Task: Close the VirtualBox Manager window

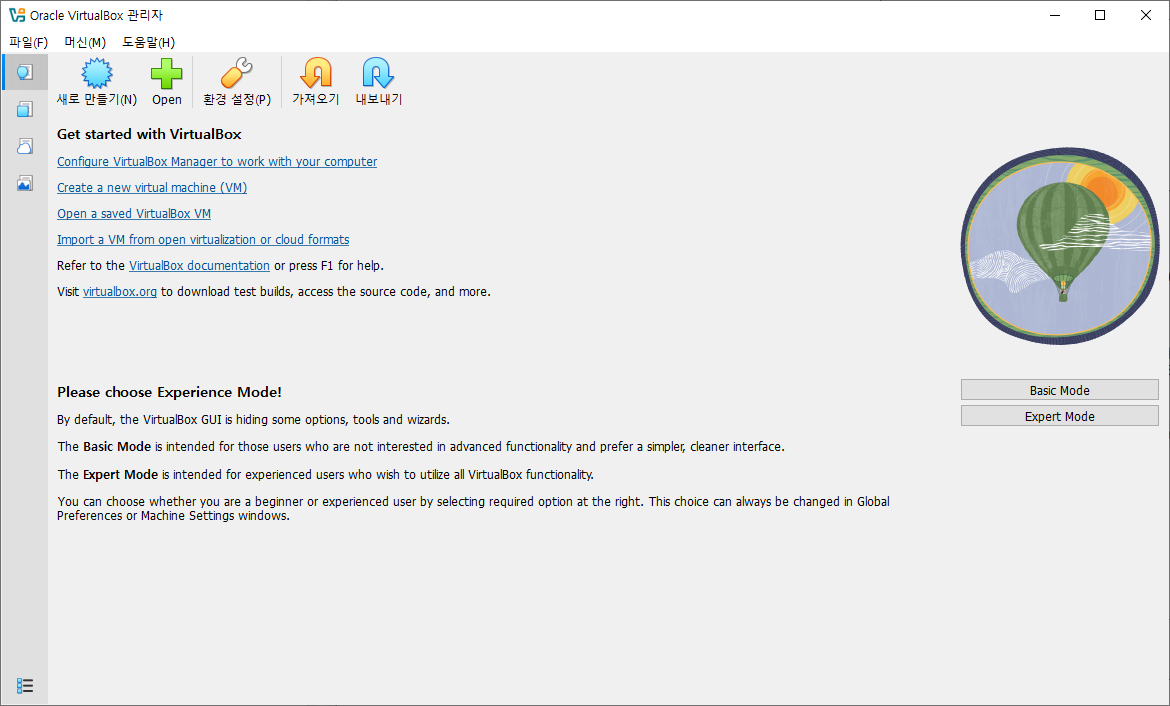Action: (x=1146, y=15)
